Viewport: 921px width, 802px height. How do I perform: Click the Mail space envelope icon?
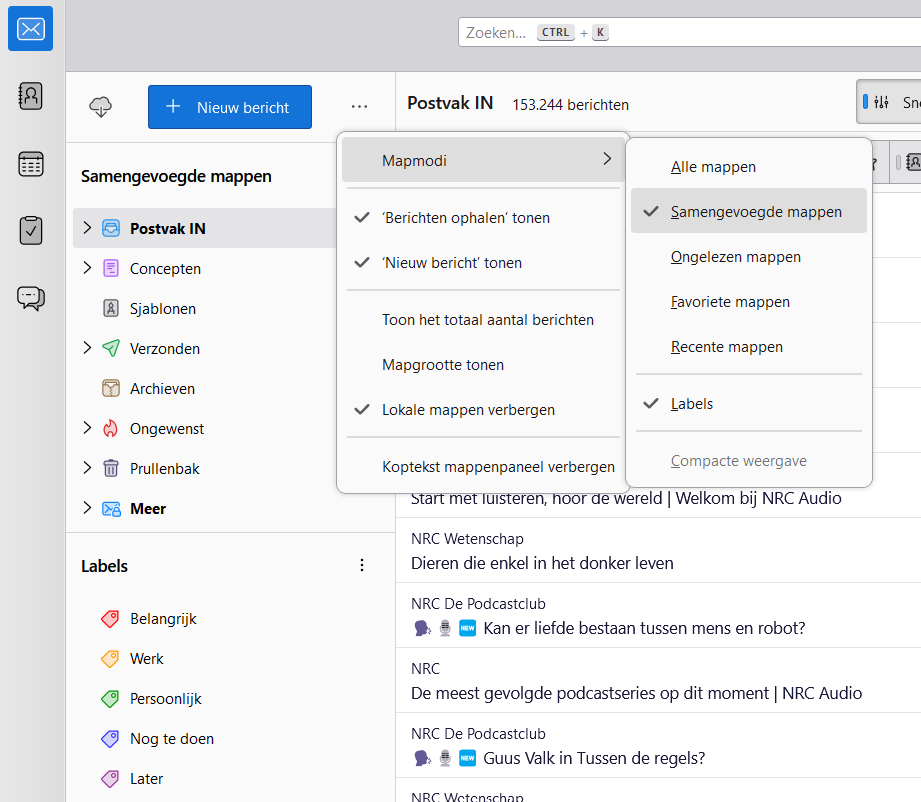click(x=31, y=29)
